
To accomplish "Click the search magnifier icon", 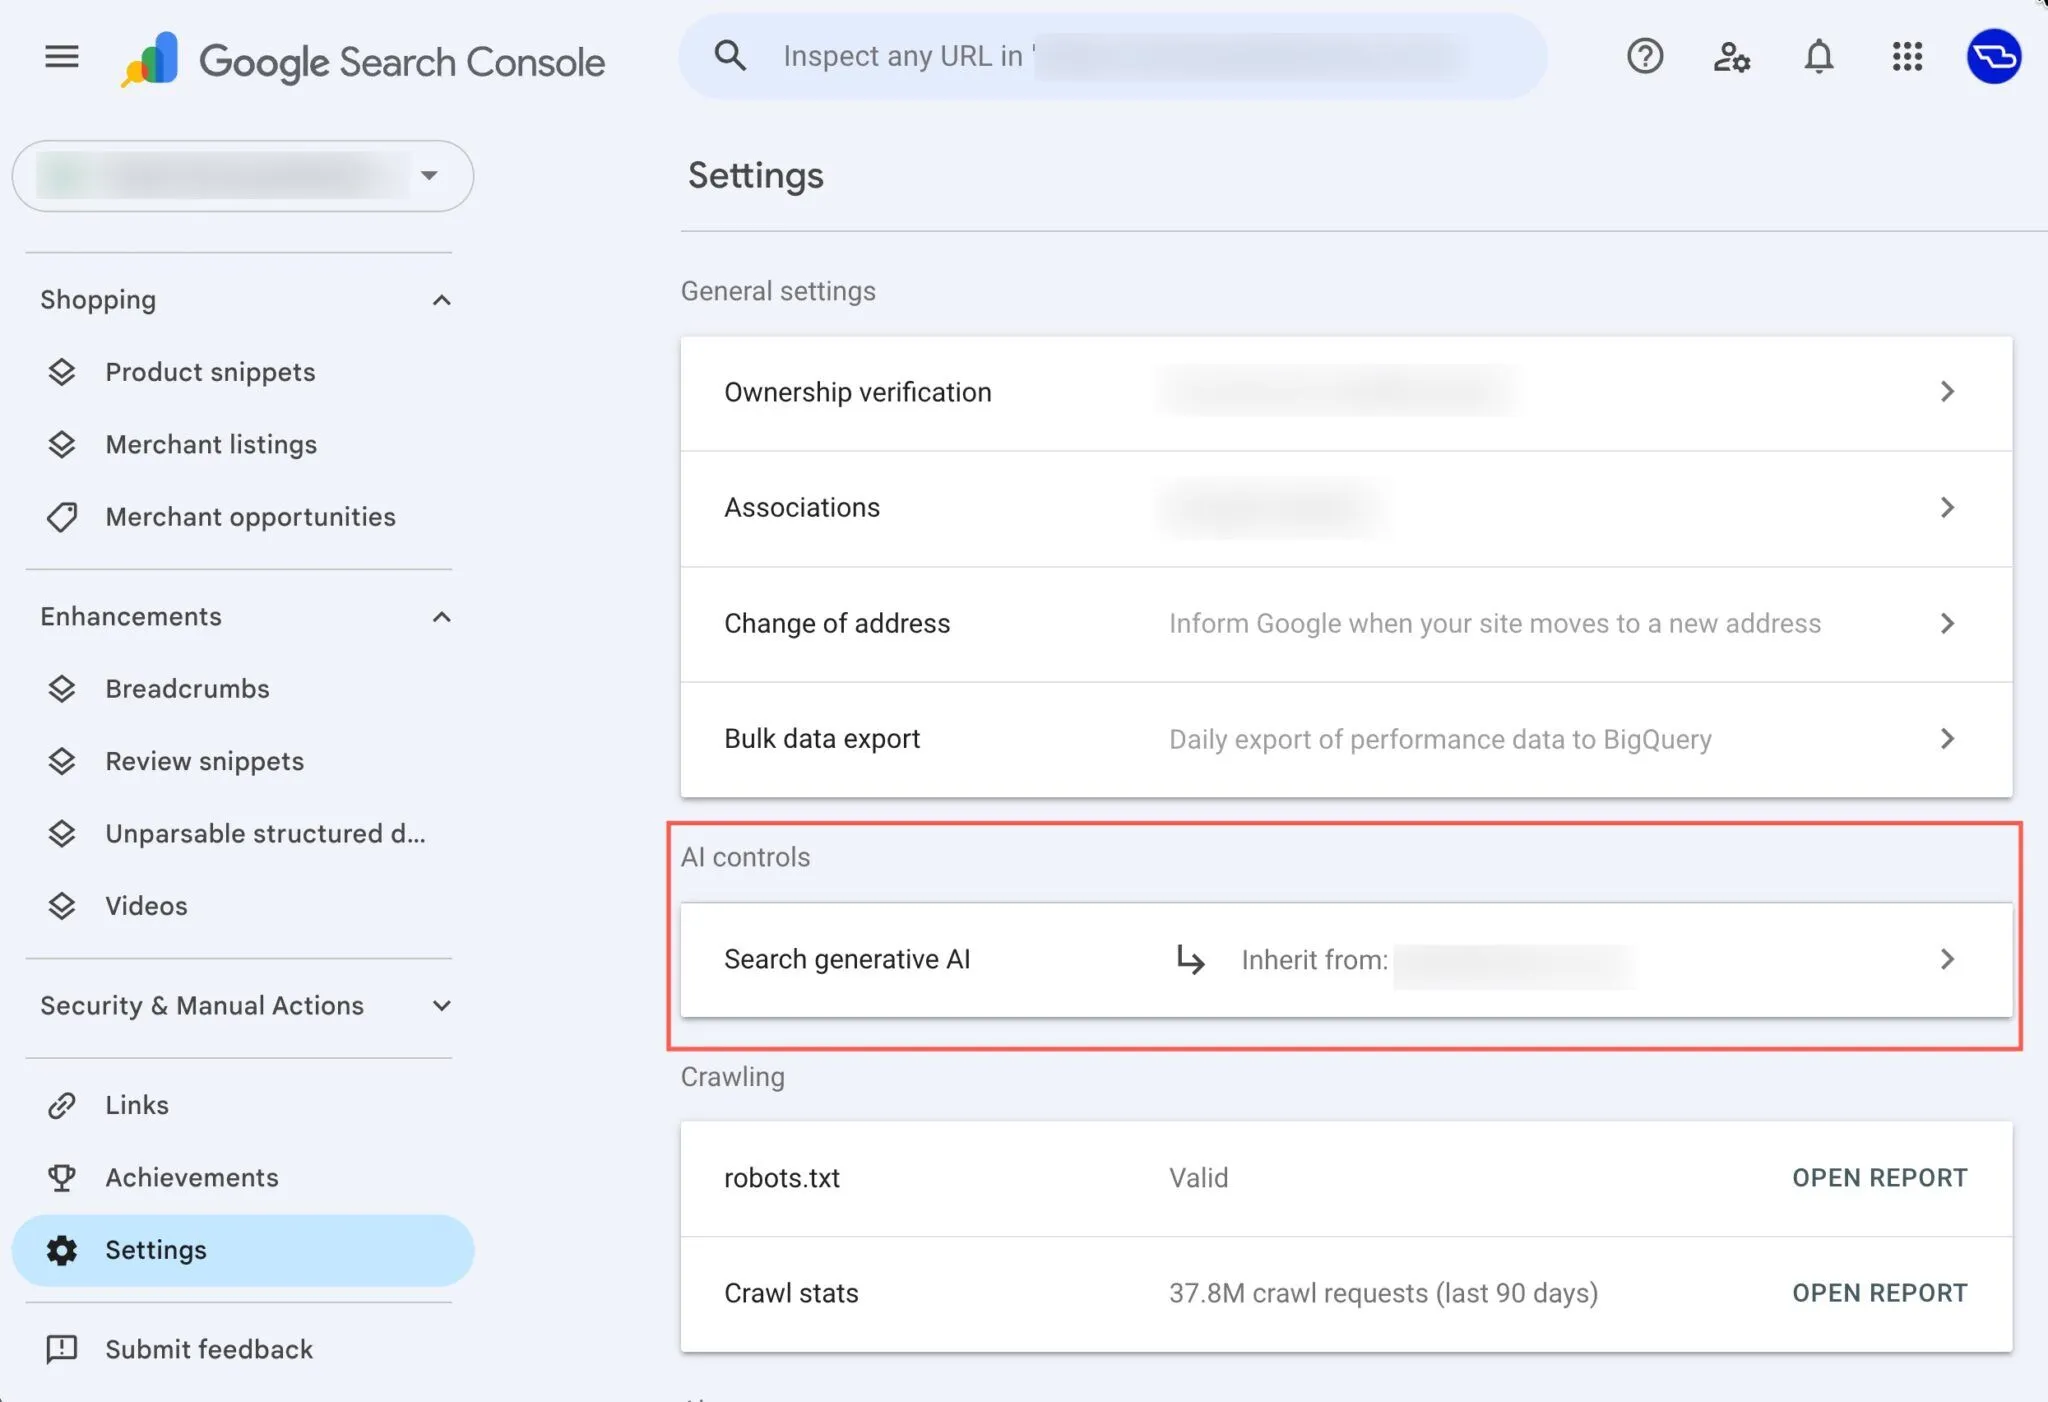I will 730,56.
